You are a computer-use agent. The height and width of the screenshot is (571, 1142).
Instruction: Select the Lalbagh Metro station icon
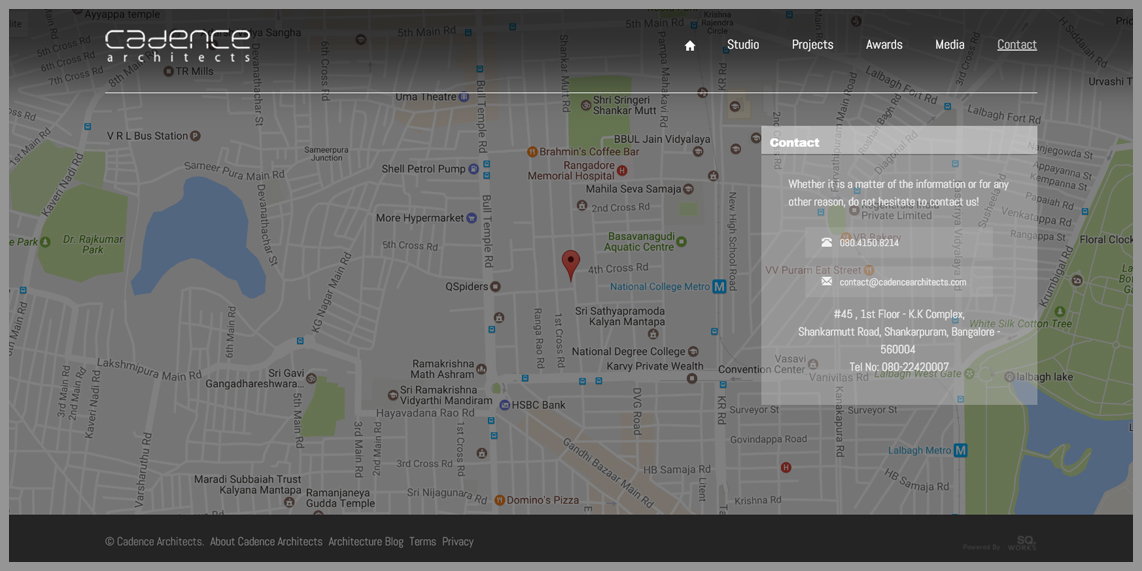961,451
